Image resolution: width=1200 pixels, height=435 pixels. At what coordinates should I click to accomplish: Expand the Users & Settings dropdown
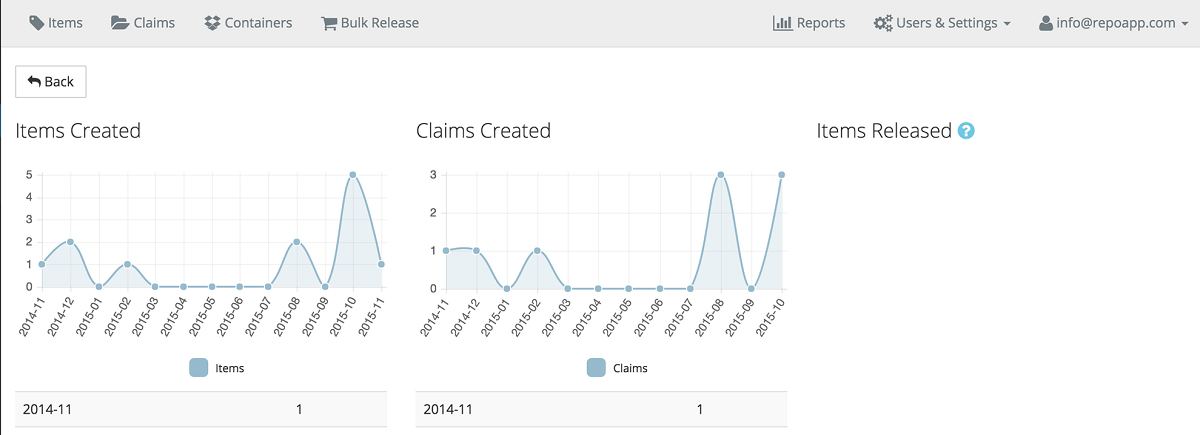pos(941,23)
